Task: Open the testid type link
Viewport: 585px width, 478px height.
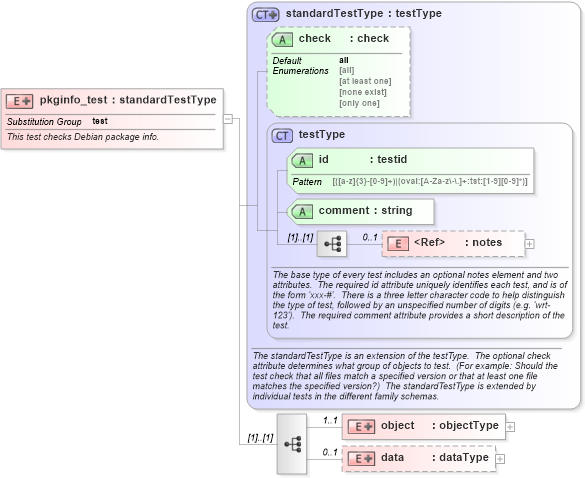Action: pos(392,159)
